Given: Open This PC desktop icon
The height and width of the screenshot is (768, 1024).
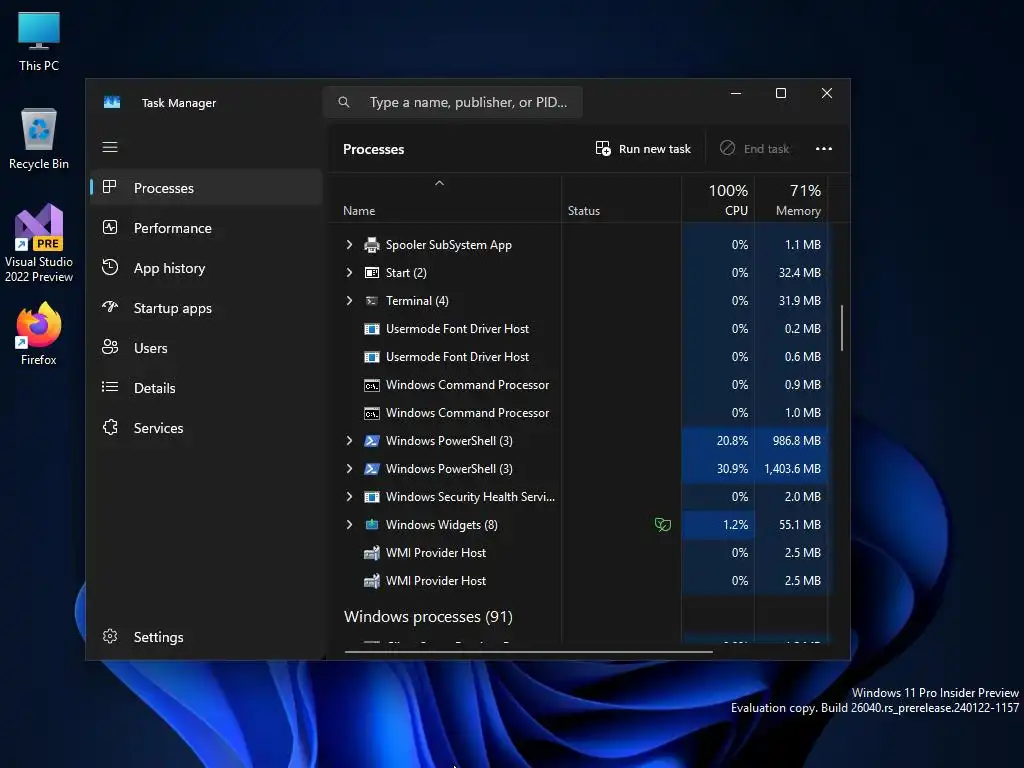Looking at the screenshot, I should coord(39,42).
